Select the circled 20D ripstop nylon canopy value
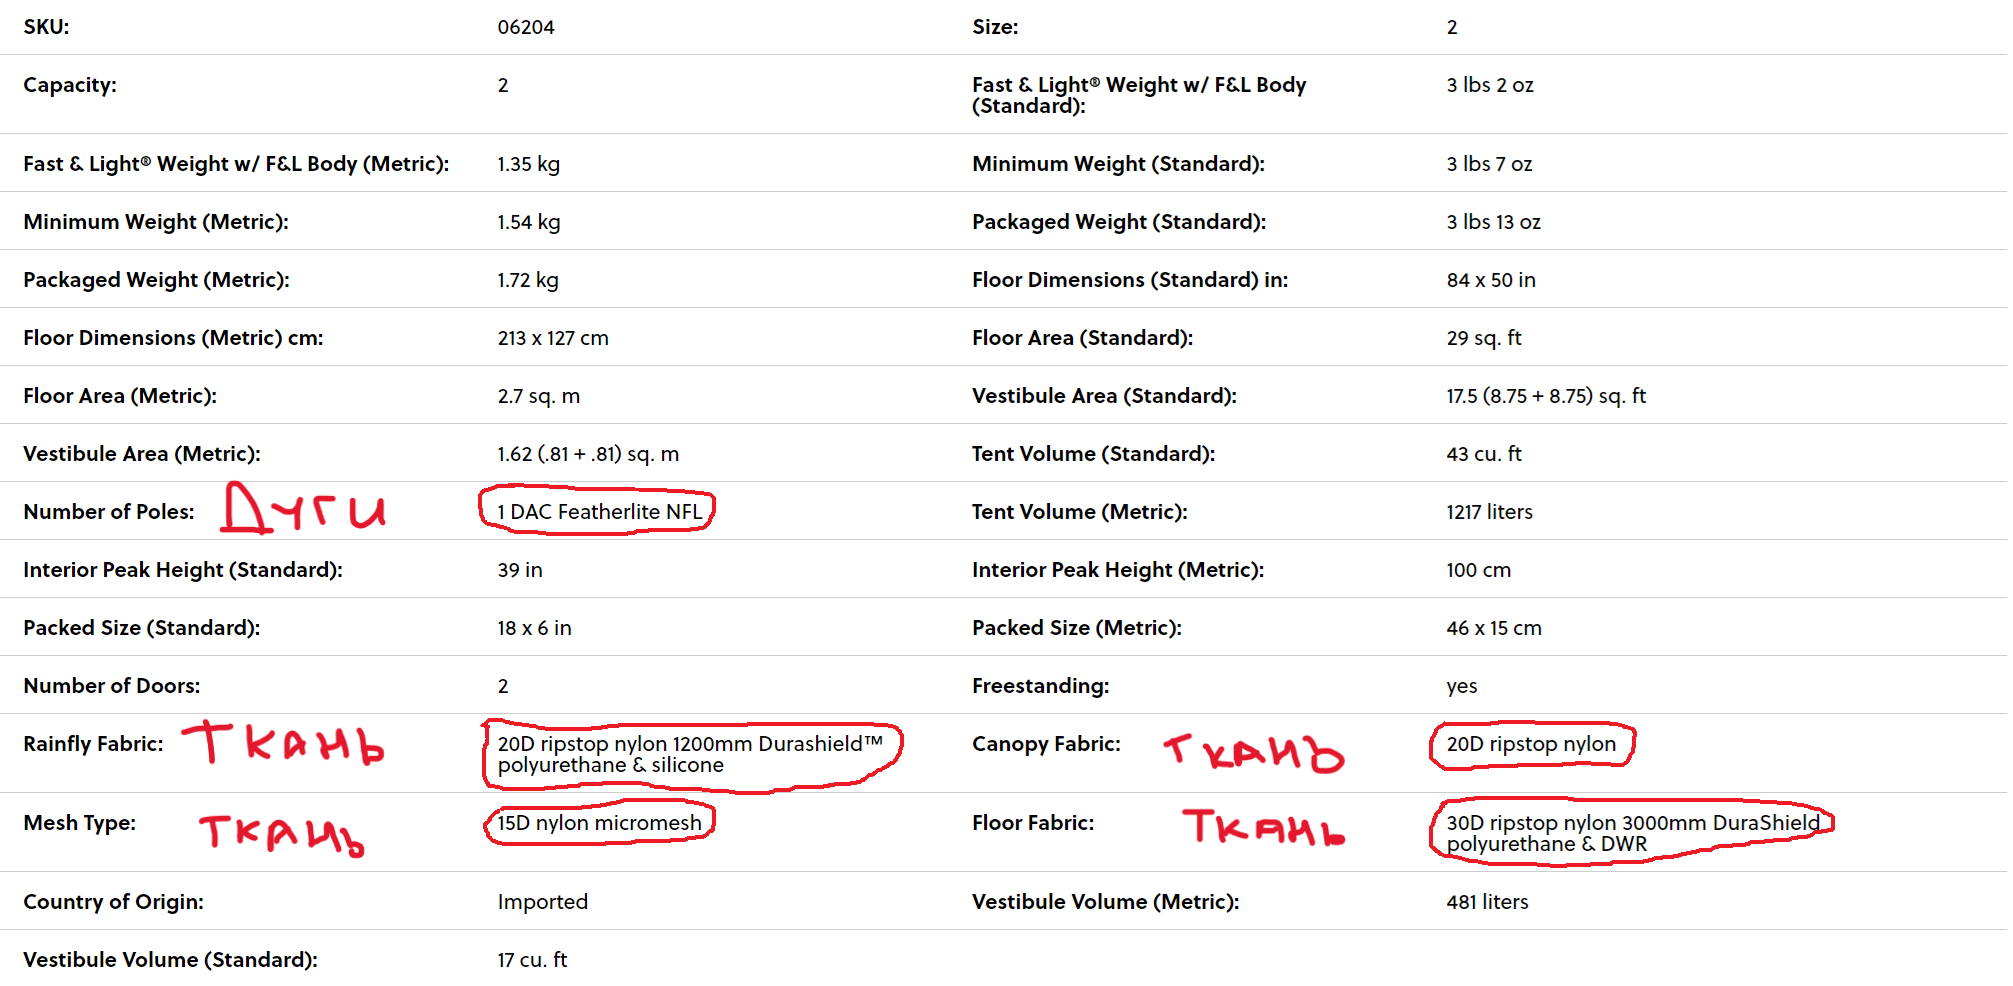 1531,743
